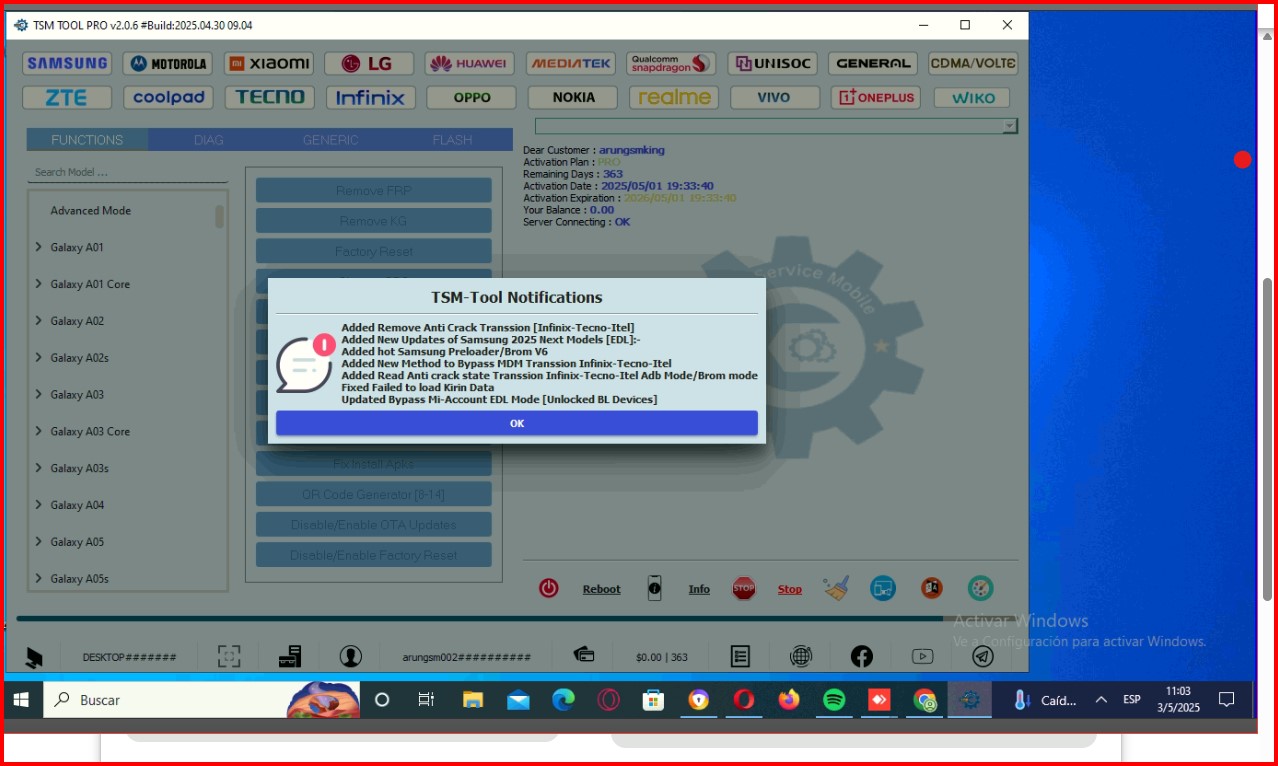
Task: Select the UNISOC chipset logo
Action: (x=773, y=63)
